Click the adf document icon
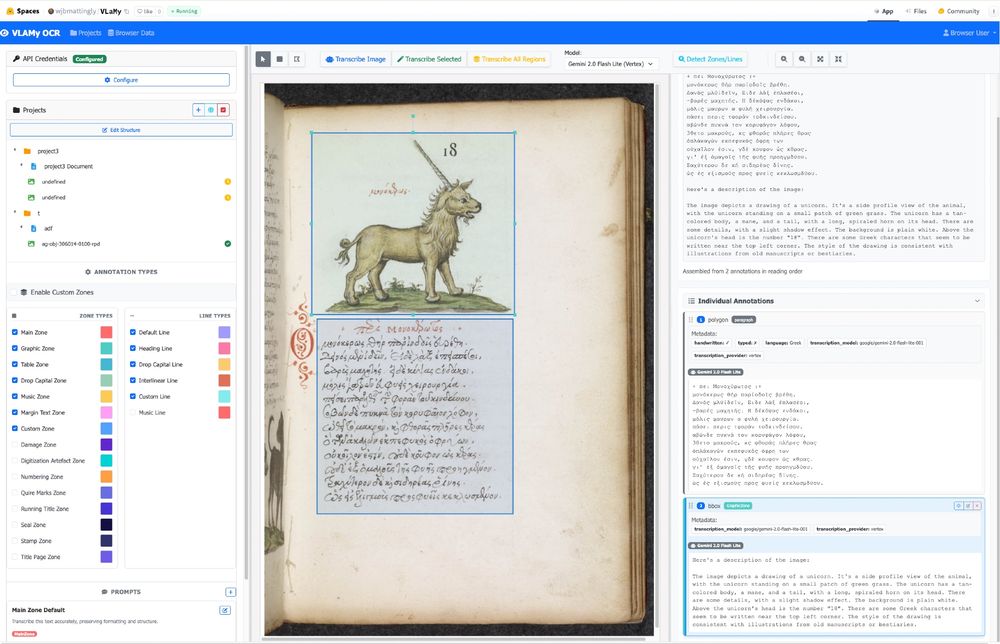Viewport: 1000px width, 644px height. coord(34,228)
